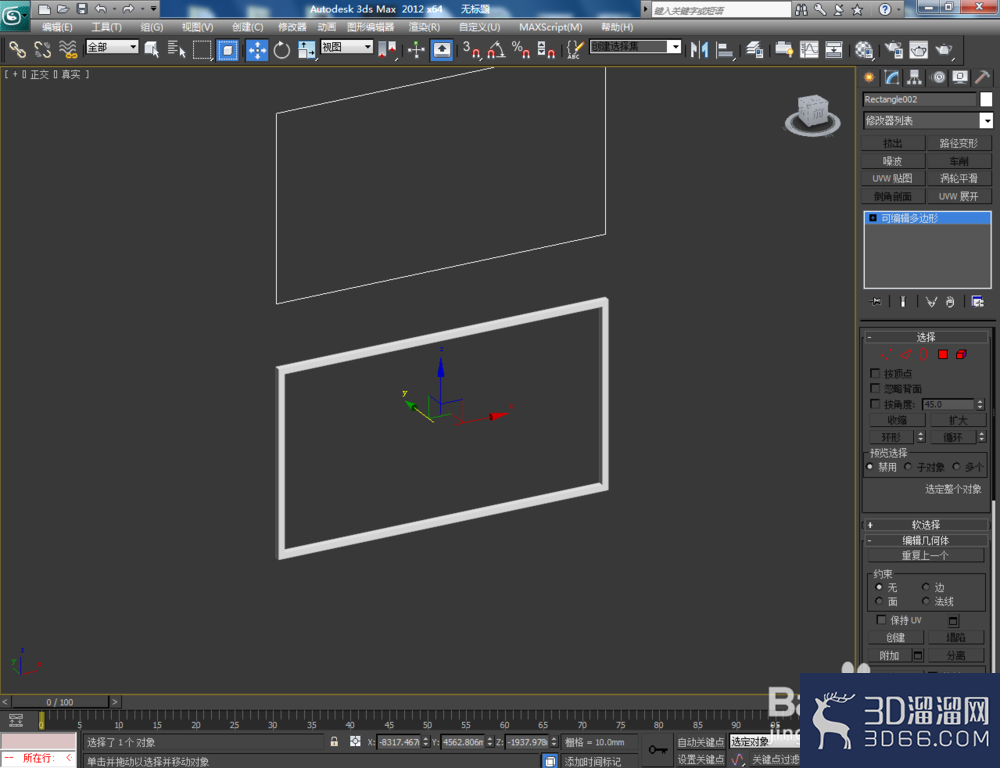Screen dimensions: 1000x768
Task: Expand the 可编辑多边形 stack entry
Action: [873, 218]
